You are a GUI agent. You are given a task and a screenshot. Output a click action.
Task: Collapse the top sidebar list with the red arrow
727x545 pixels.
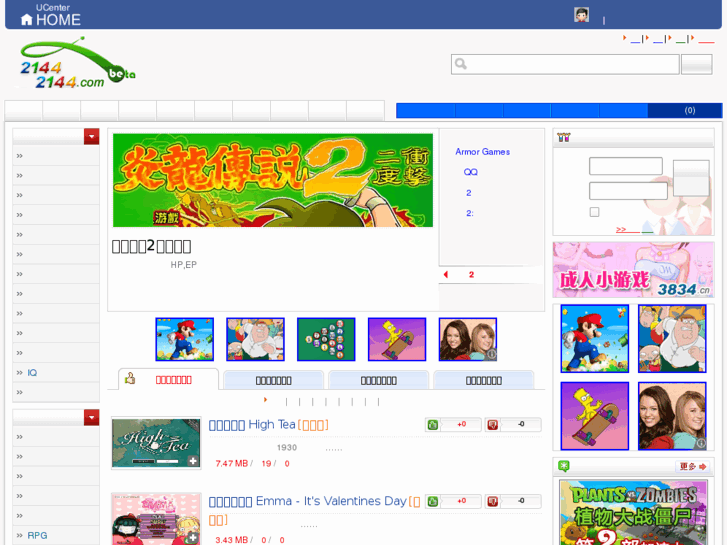tap(91, 136)
